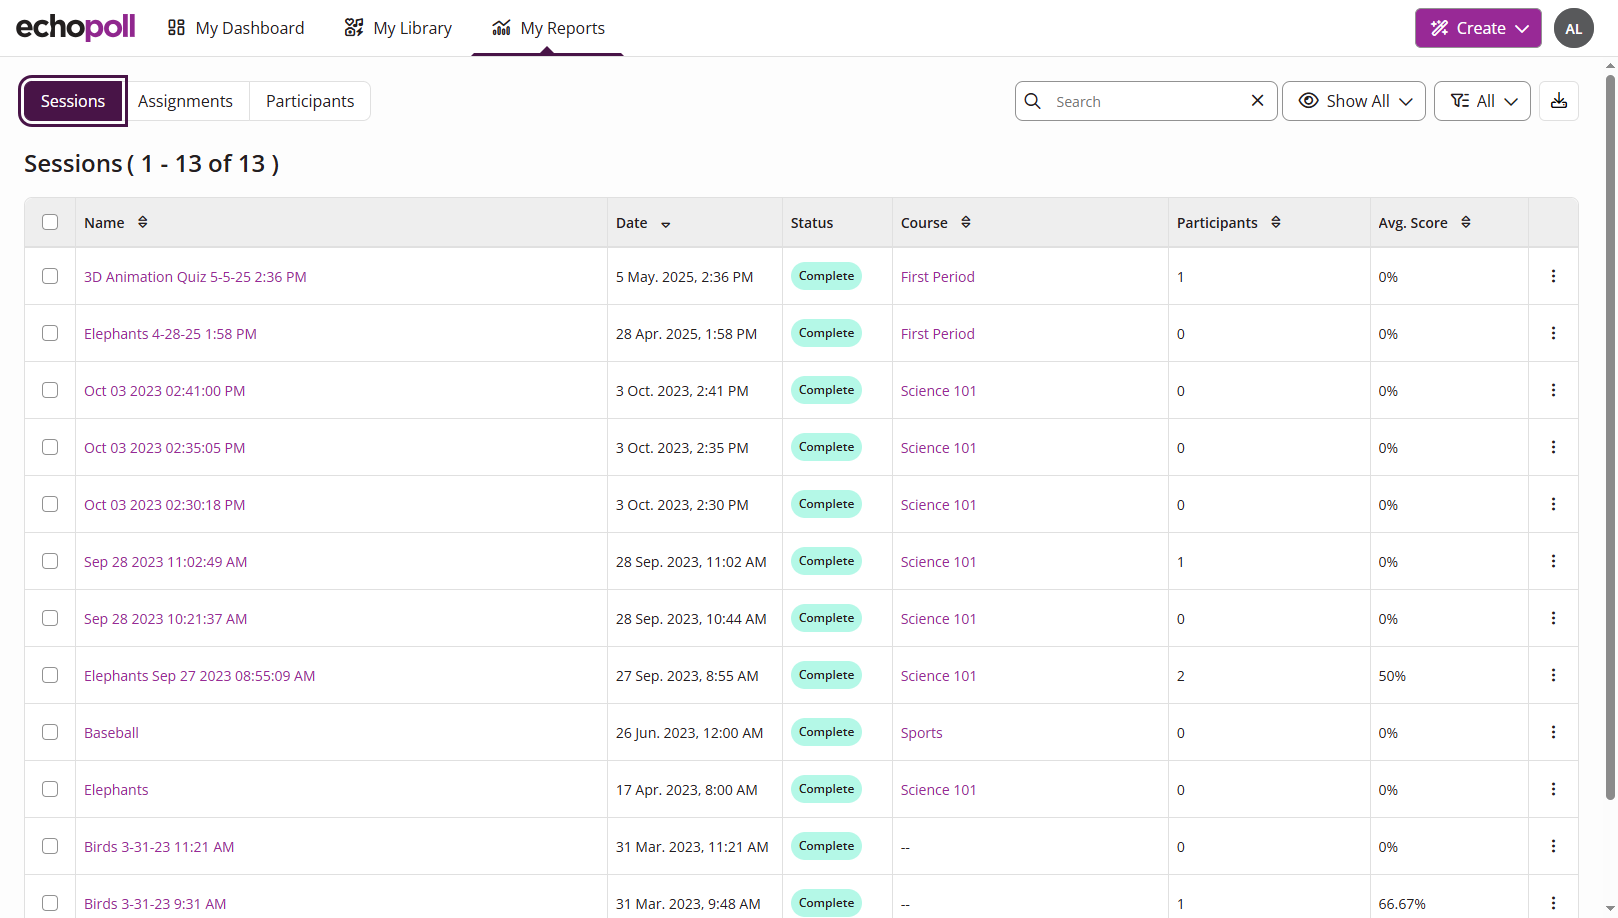1618x918 pixels.
Task: Open First Period course in 3D Animation row
Action: [x=937, y=277]
